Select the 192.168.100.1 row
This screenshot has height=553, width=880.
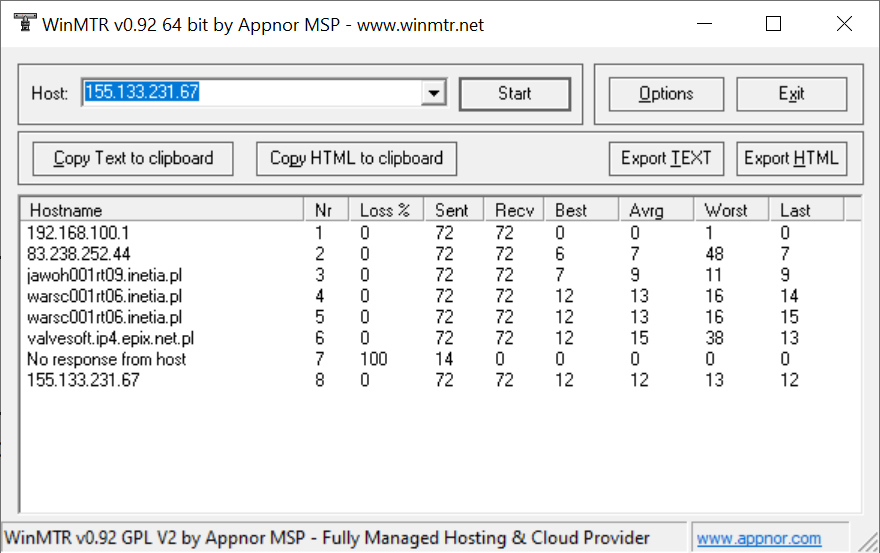coord(441,232)
